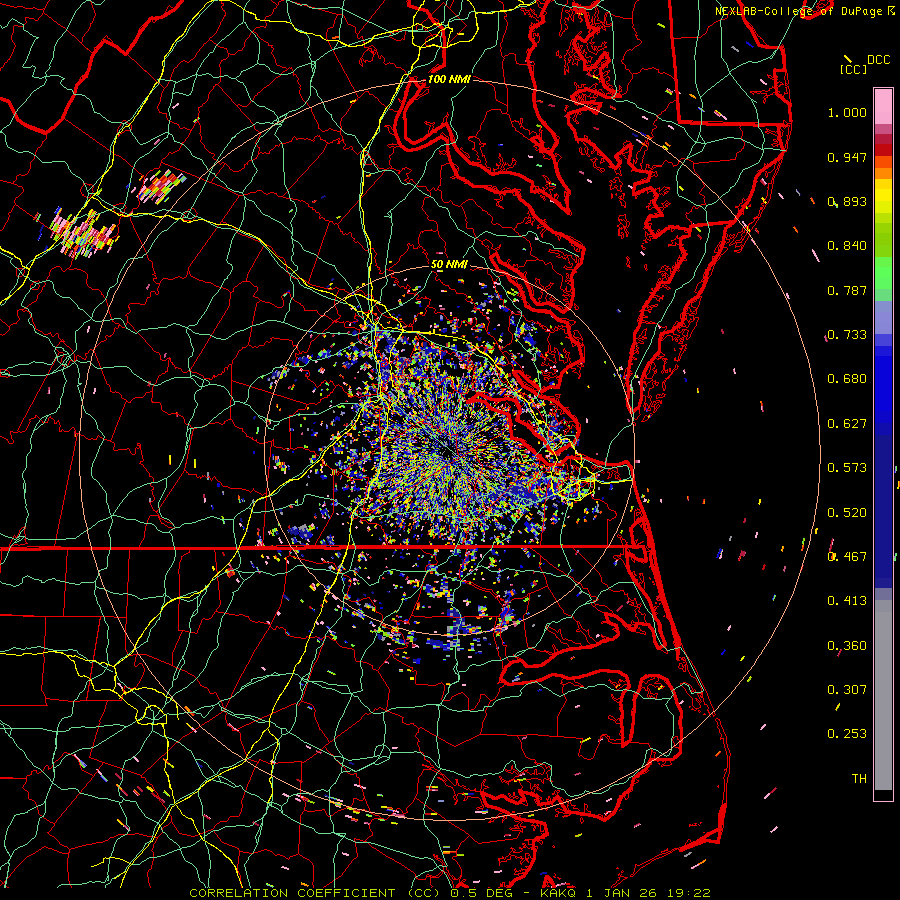Click the 0.787 value on the color scale
The height and width of the screenshot is (900, 900).
point(847,290)
